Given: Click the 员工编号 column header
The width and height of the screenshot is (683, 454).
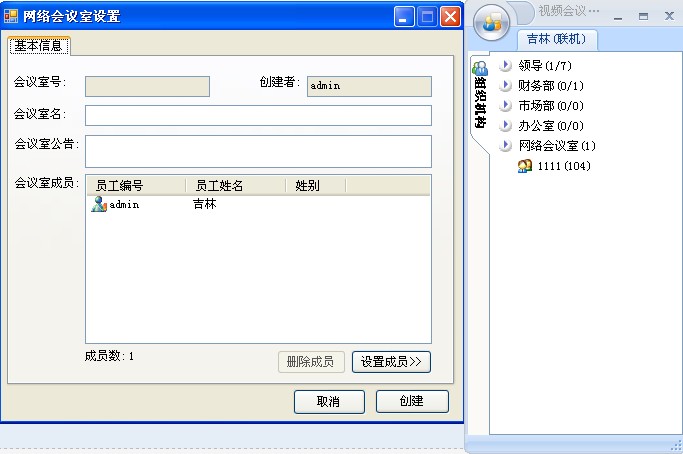Looking at the screenshot, I should (136, 186).
